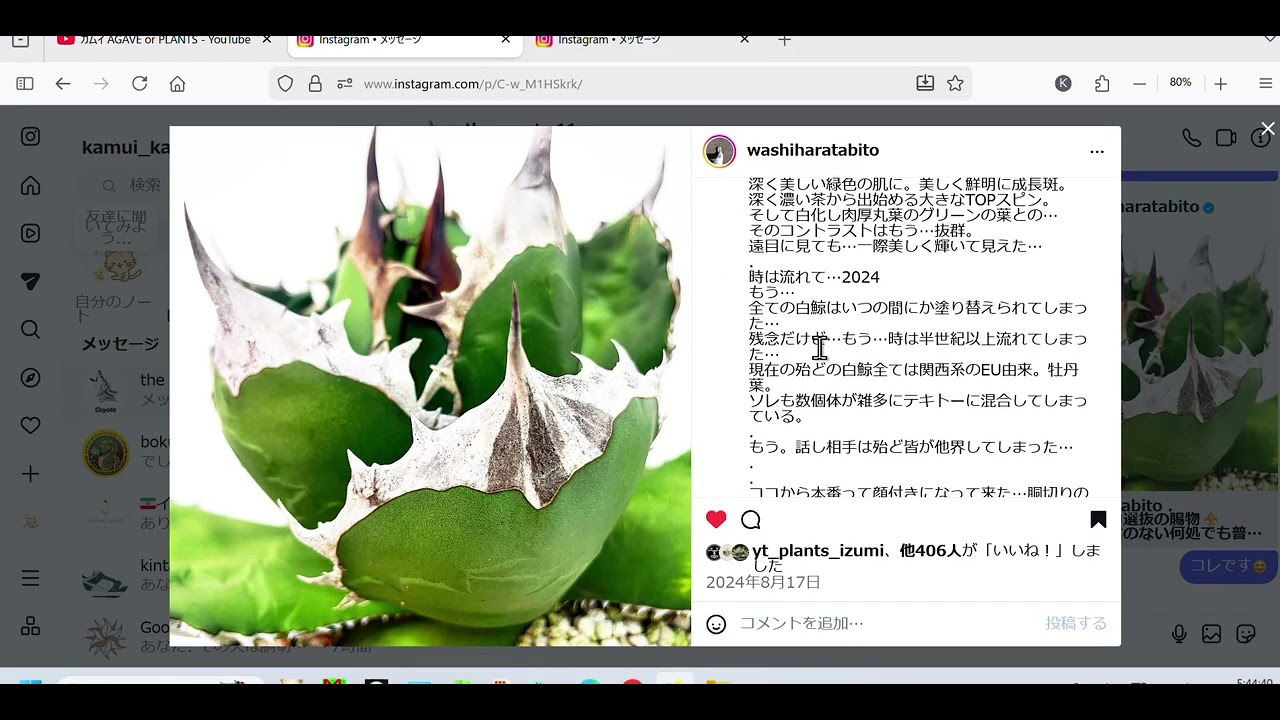
Task: Open washiharatabito profile name link
Action: click(x=813, y=150)
